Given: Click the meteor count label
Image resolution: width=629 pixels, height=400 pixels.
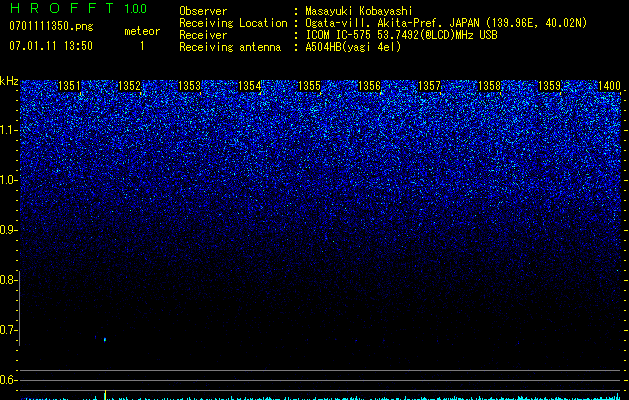Looking at the screenshot, I should [x=142, y=31].
